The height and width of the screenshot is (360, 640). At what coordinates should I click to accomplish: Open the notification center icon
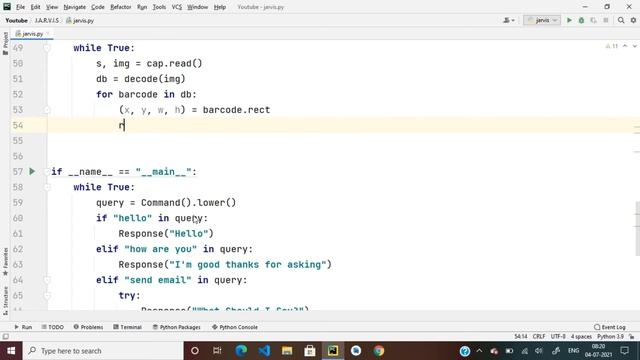point(624,351)
